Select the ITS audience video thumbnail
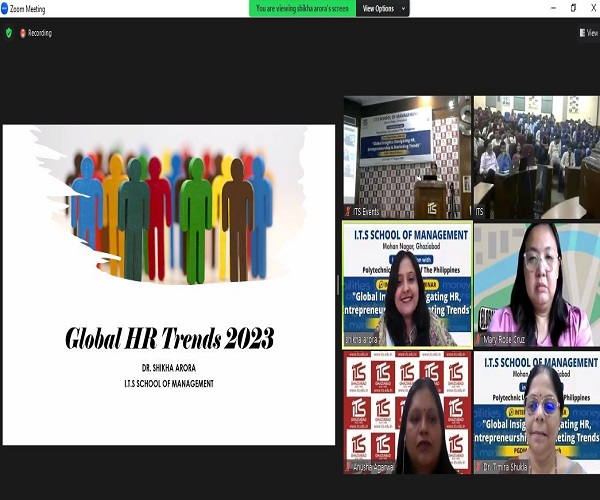This screenshot has height=500, width=600. pyautogui.click(x=537, y=157)
